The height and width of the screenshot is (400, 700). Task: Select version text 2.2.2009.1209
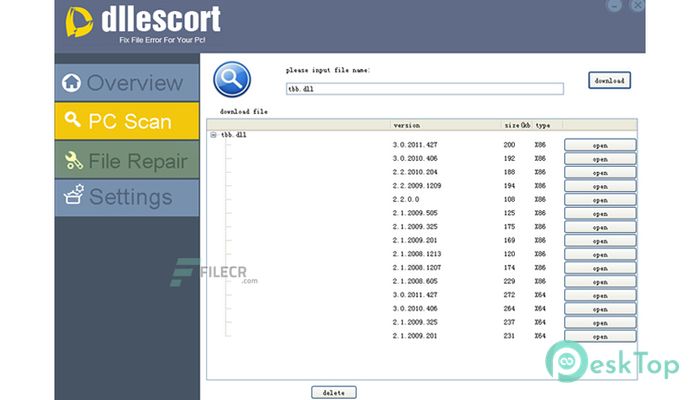[x=417, y=186]
